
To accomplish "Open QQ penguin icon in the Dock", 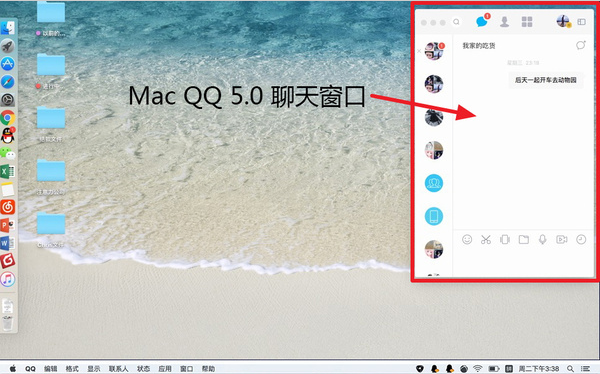I will pyautogui.click(x=7, y=135).
